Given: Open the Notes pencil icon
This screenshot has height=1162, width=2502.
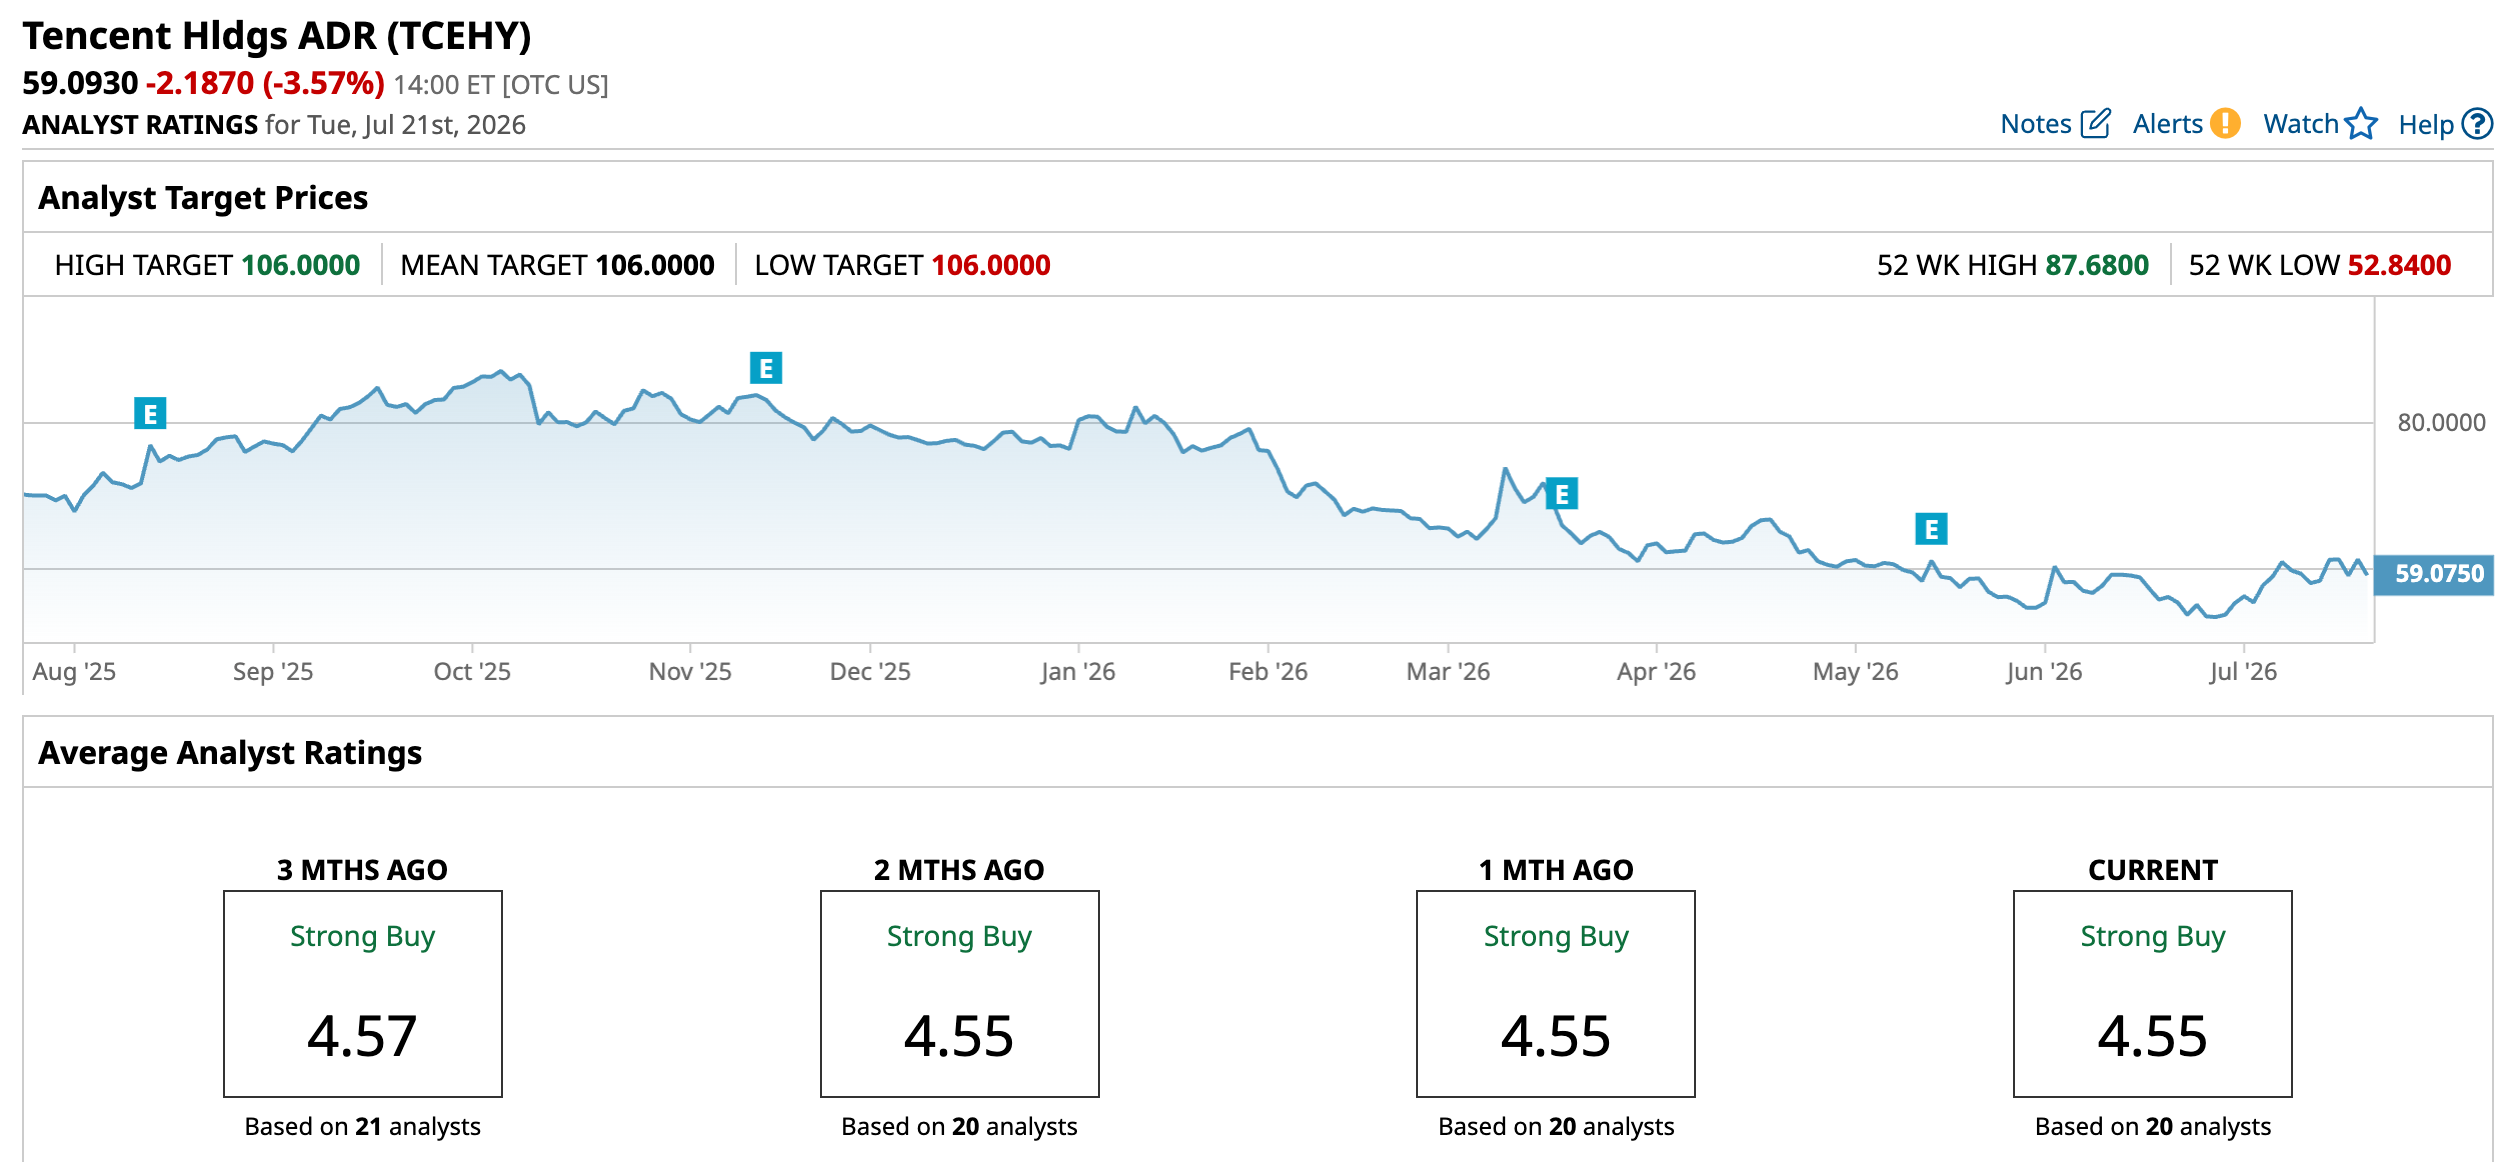Looking at the screenshot, I should (2095, 124).
